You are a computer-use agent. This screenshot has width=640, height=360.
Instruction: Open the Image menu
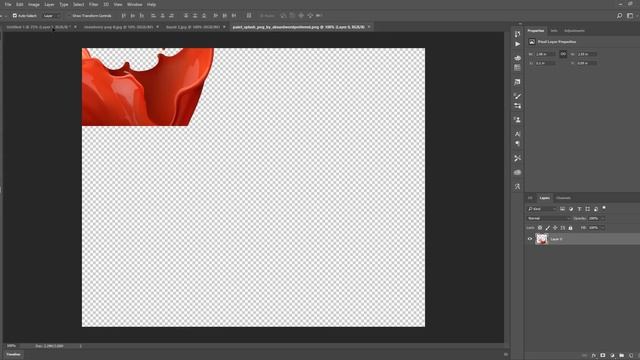tap(34, 4)
